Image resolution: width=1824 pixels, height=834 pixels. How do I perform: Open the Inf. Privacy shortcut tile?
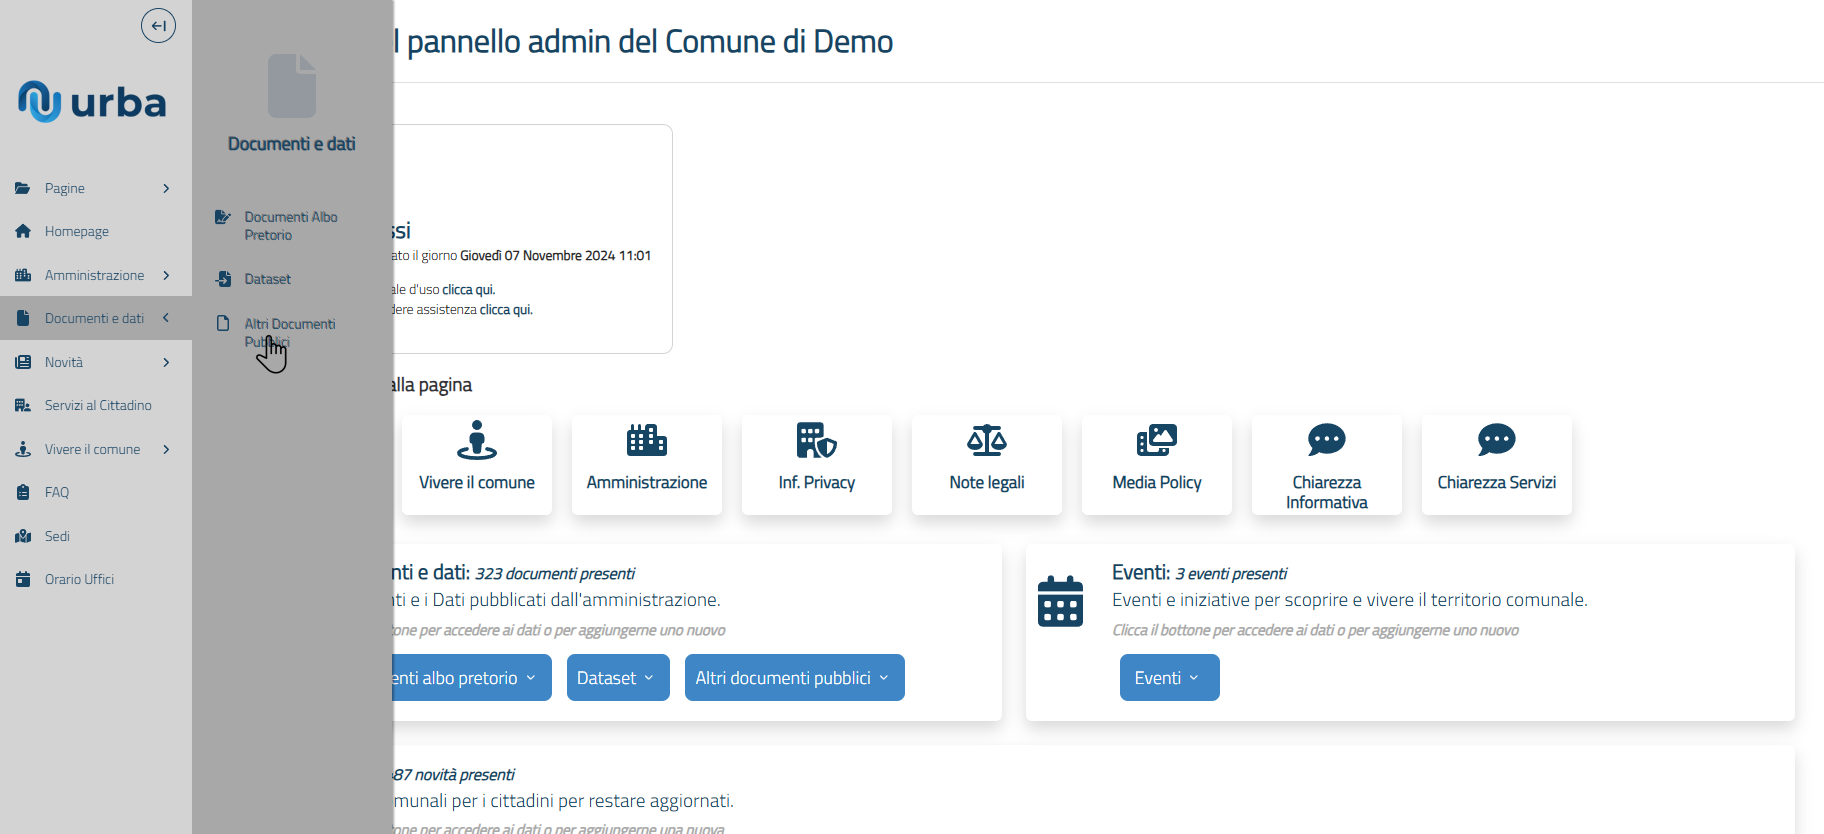tap(817, 465)
